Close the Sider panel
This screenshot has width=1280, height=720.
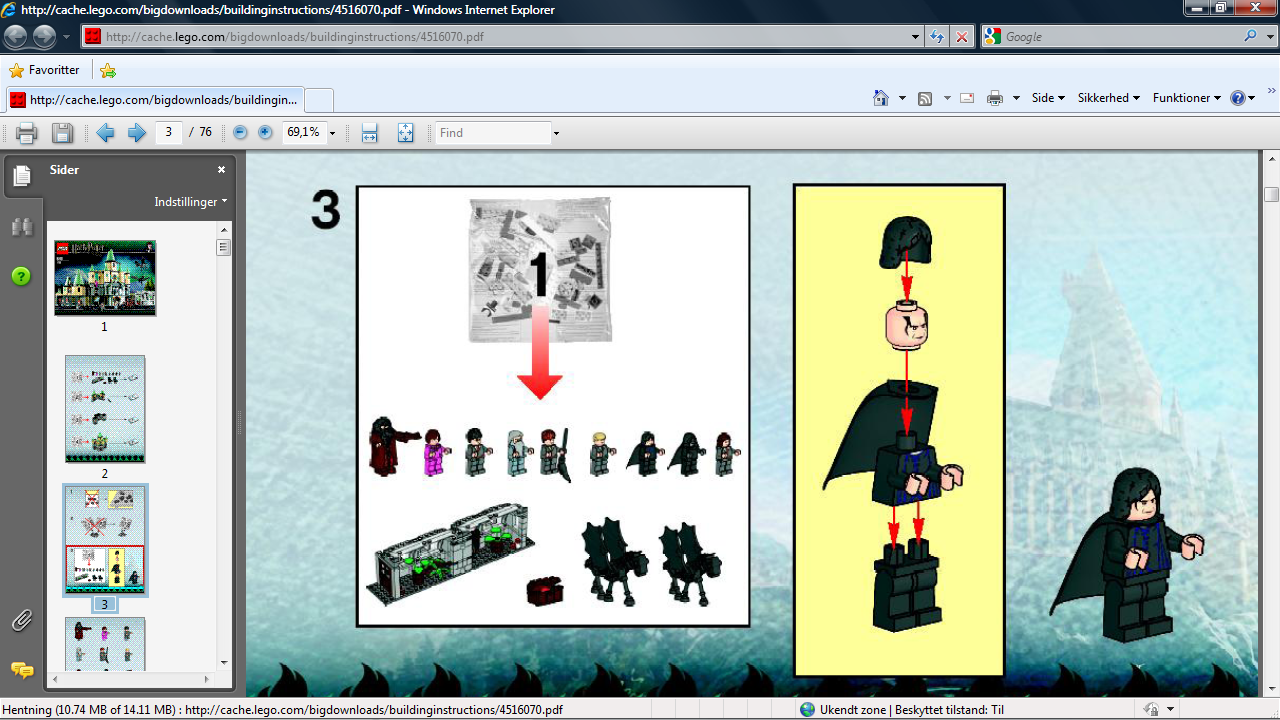point(221,170)
